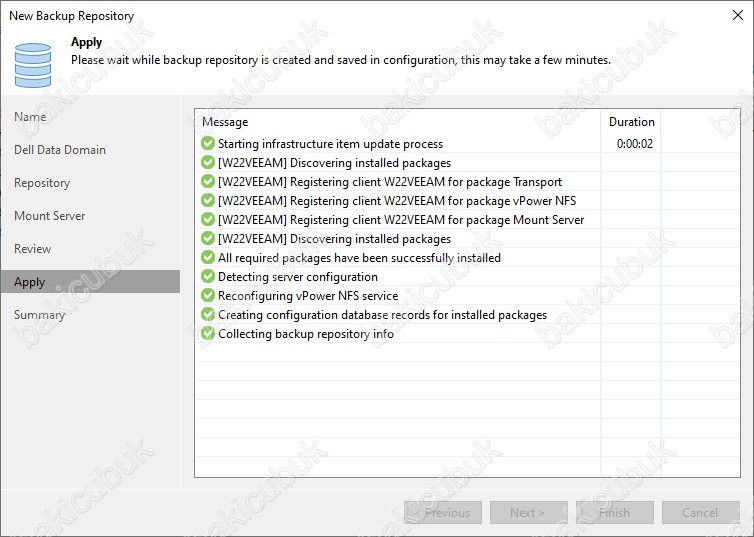The width and height of the screenshot is (754, 537).
Task: Go to the Review step
Action: pos(32,249)
